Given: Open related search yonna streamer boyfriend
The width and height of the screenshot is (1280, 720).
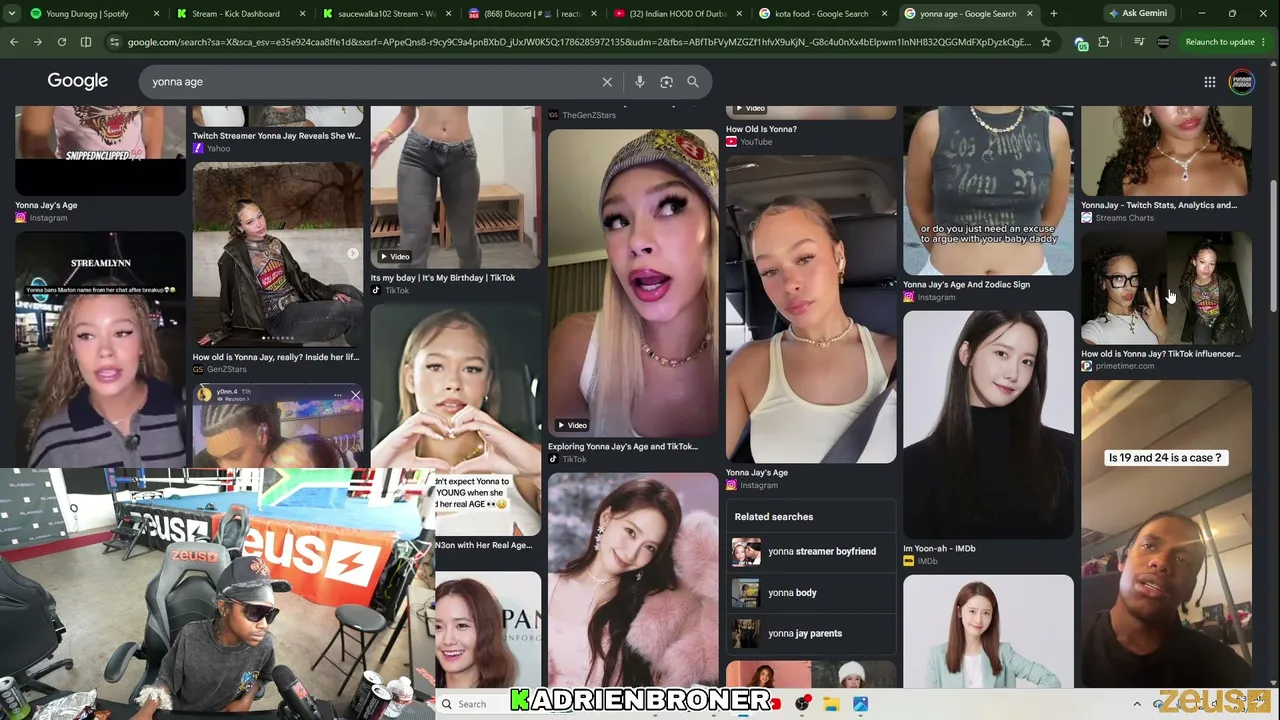Looking at the screenshot, I should pos(811,551).
